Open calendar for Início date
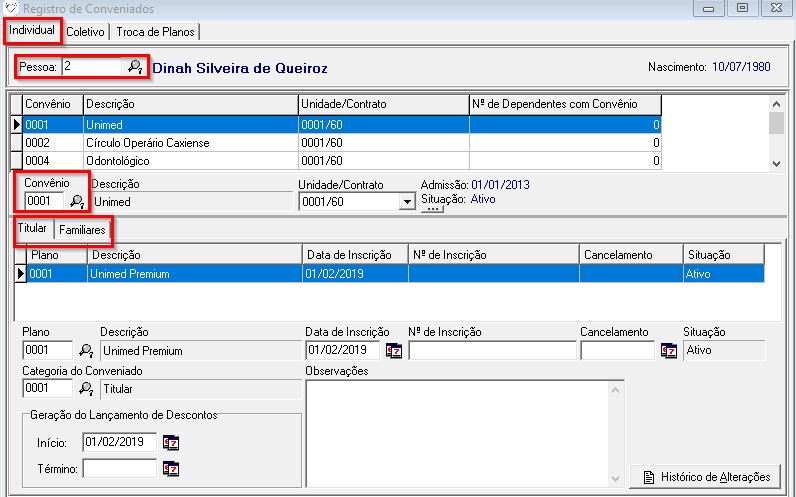This screenshot has width=796, height=497. tap(170, 442)
